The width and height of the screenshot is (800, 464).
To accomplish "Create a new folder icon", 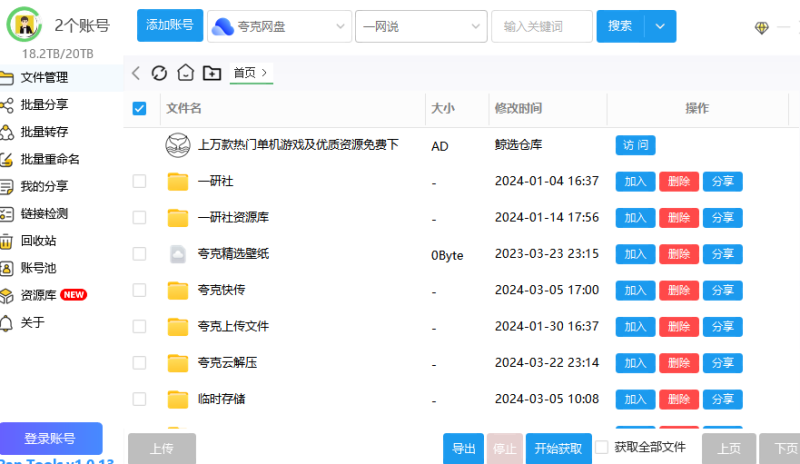I will pos(212,73).
